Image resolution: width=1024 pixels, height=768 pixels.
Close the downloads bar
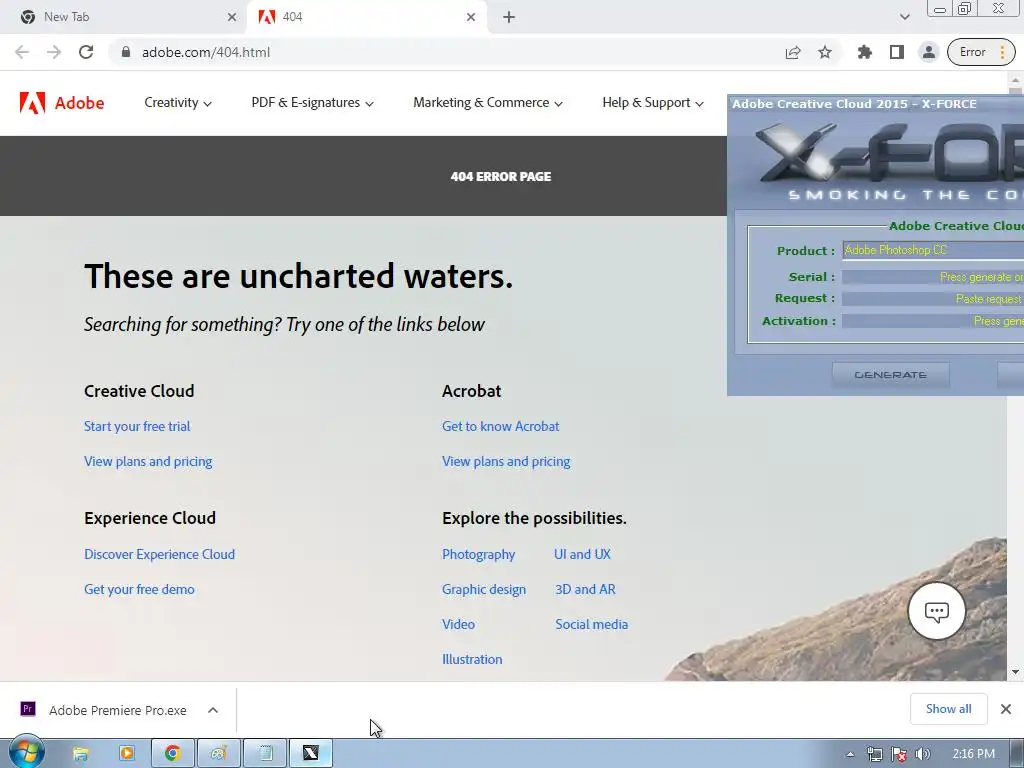click(x=1006, y=709)
